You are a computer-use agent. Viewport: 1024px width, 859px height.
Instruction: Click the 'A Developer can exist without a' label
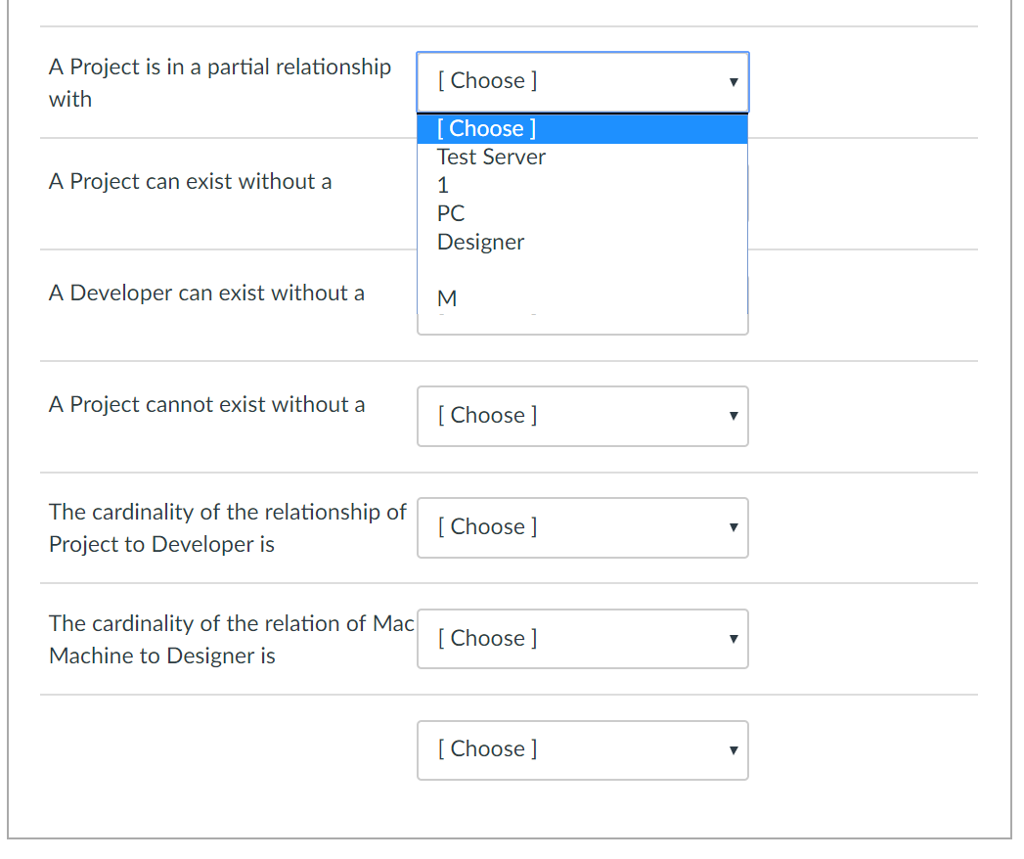tap(206, 293)
